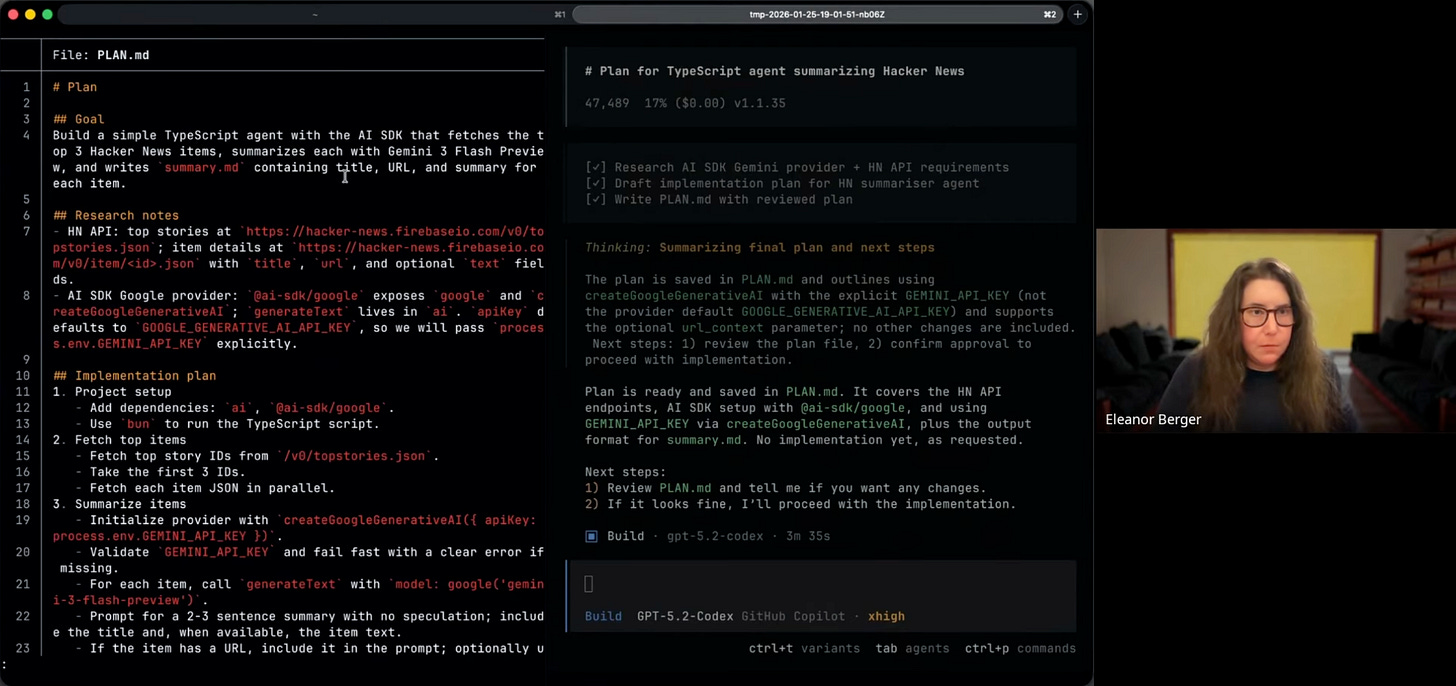Click '1) Review PLAN.md' next step line
1456x686 pixels.
click(785, 488)
